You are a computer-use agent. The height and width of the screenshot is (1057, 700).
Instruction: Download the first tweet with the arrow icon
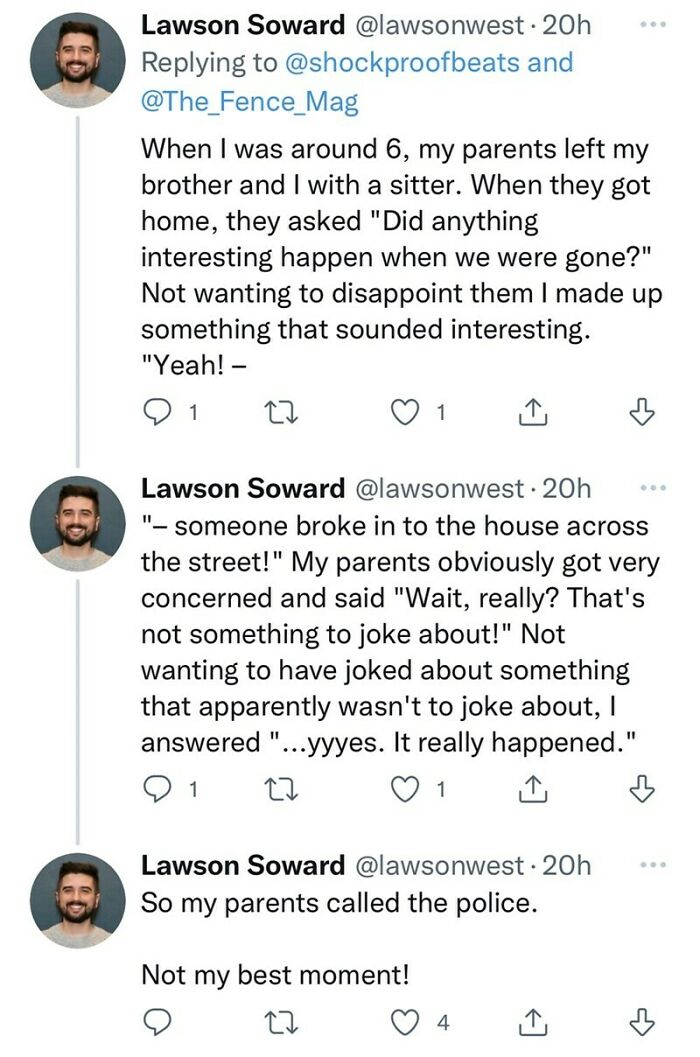click(645, 412)
